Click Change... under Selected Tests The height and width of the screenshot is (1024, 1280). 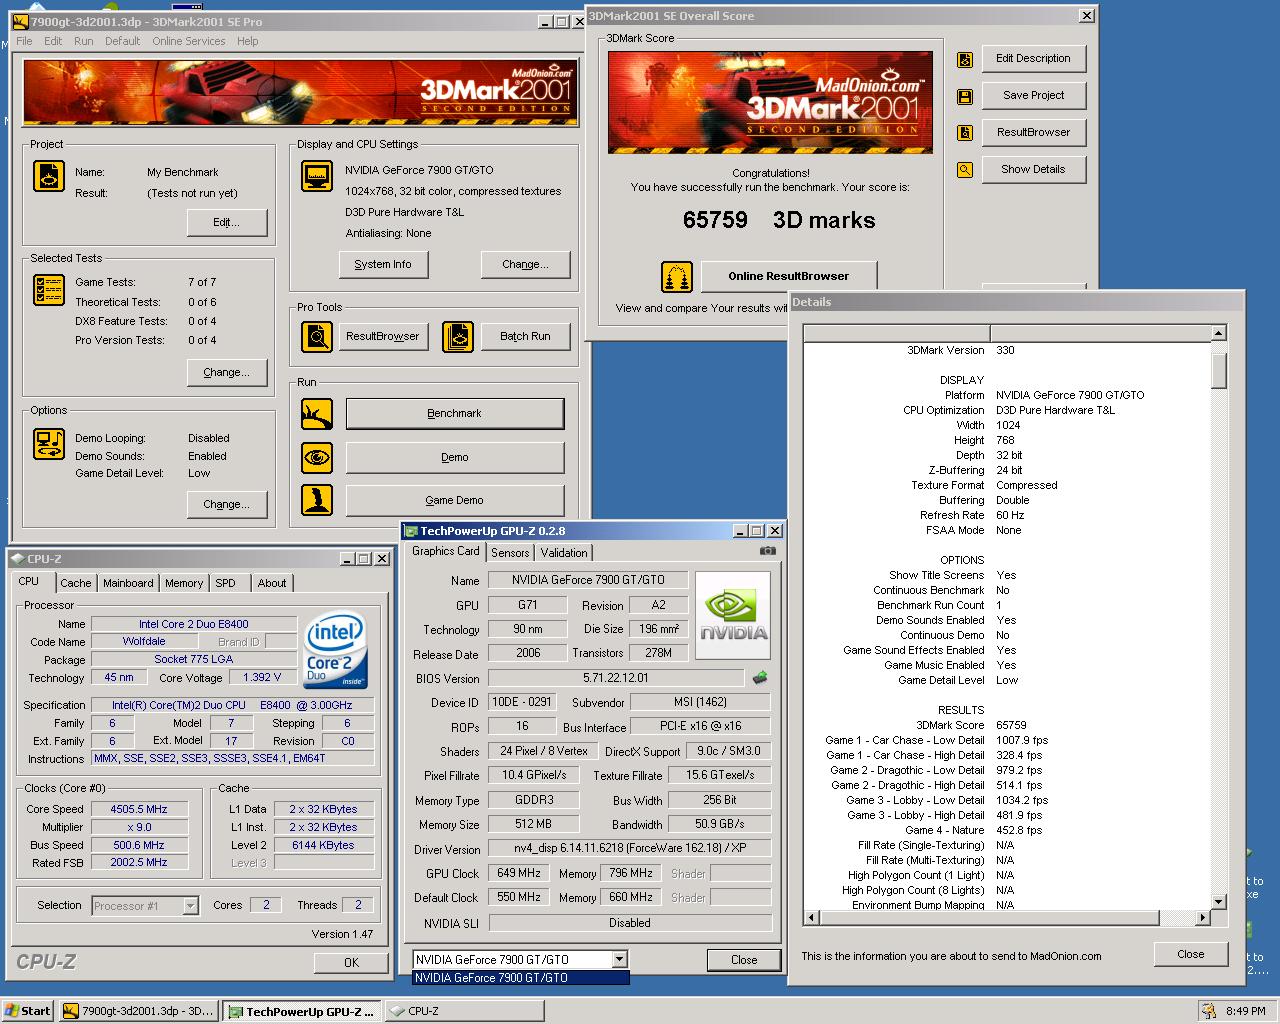(227, 372)
